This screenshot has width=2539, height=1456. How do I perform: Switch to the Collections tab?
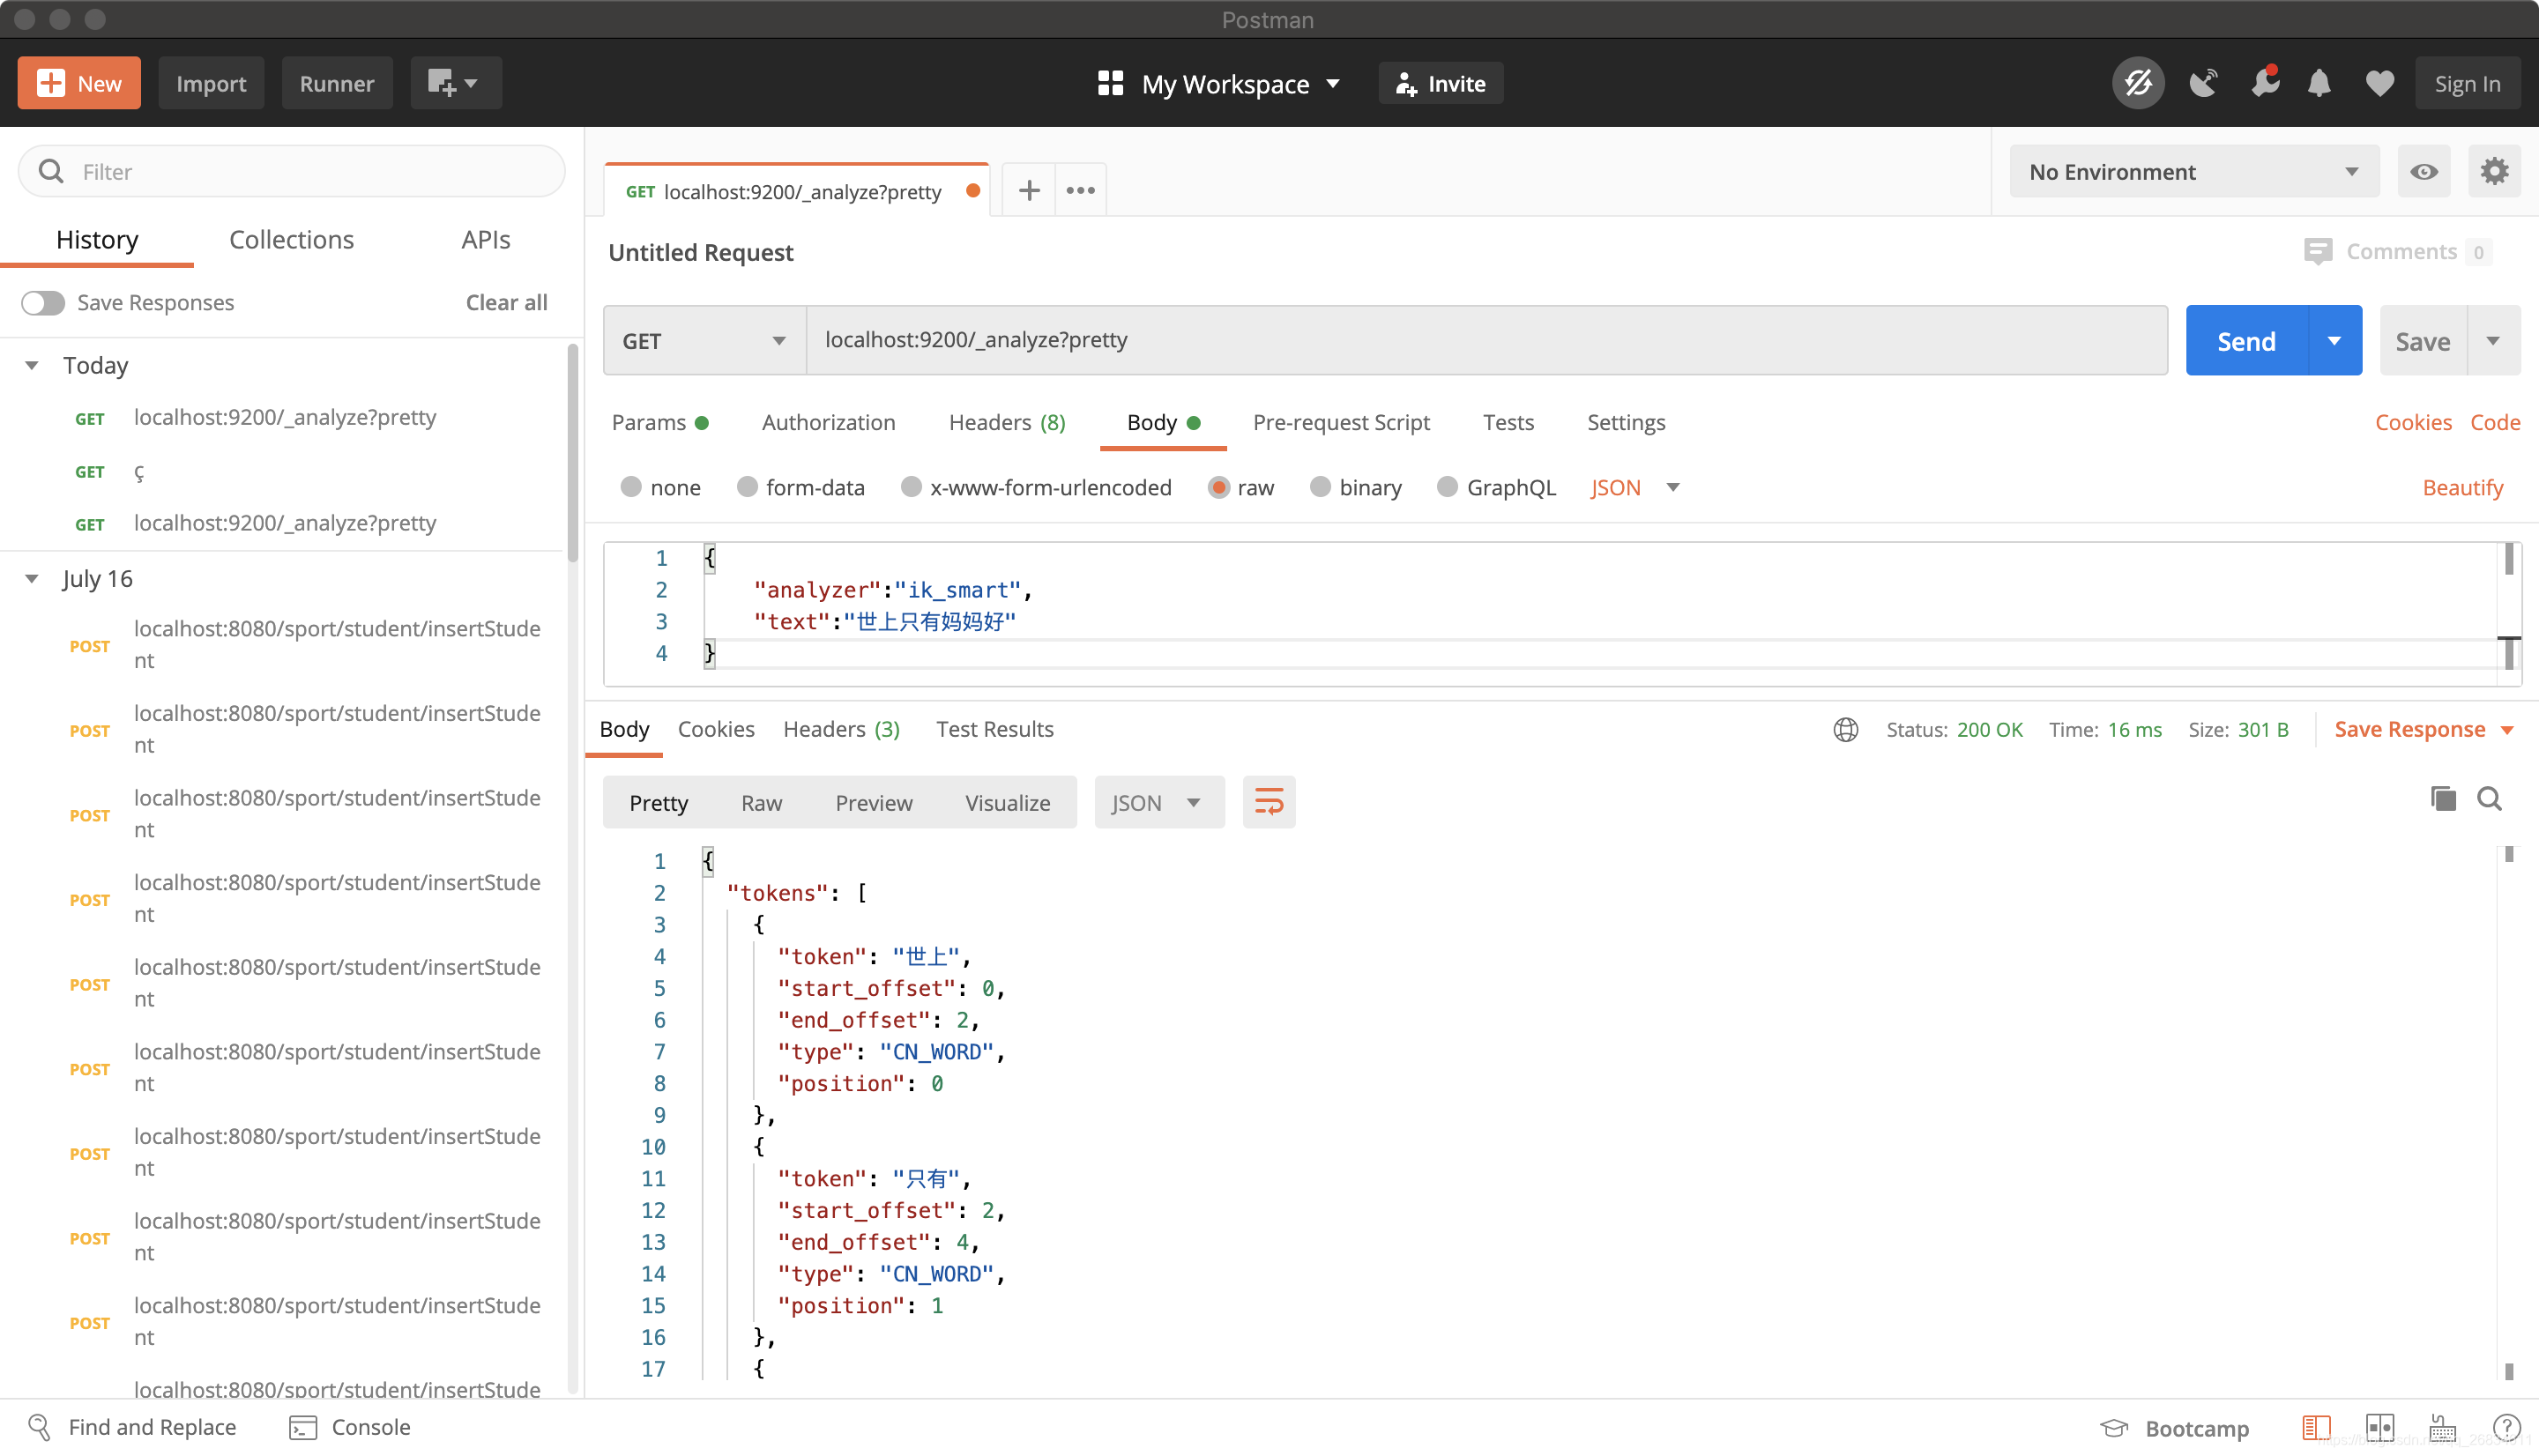[x=290, y=239]
